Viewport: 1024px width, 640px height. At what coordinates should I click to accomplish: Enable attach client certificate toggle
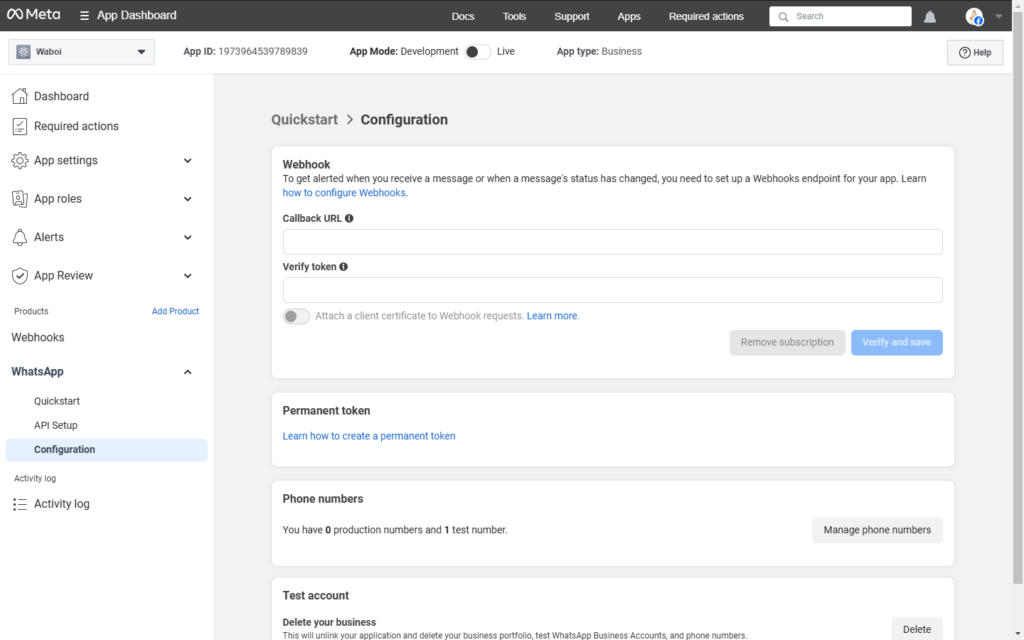tap(296, 316)
